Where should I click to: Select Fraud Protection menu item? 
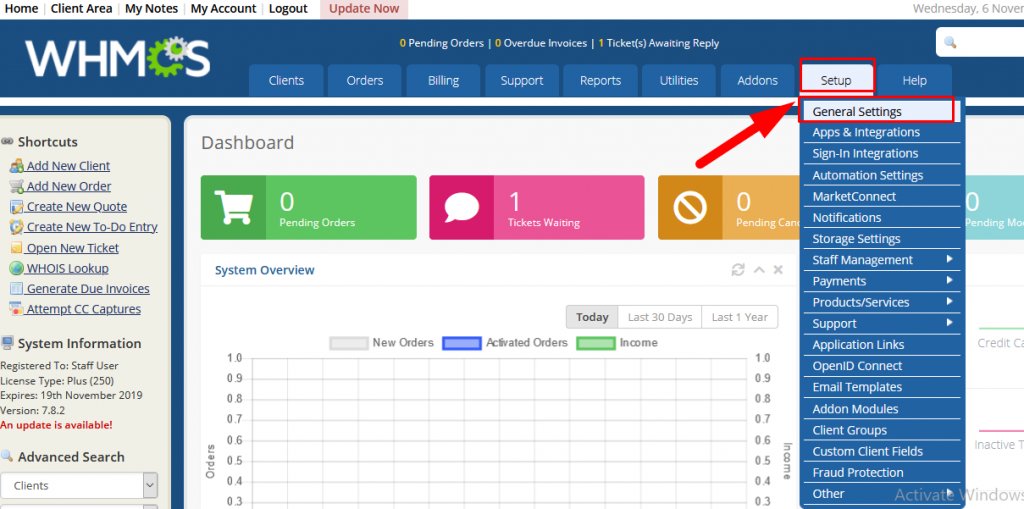click(880, 472)
